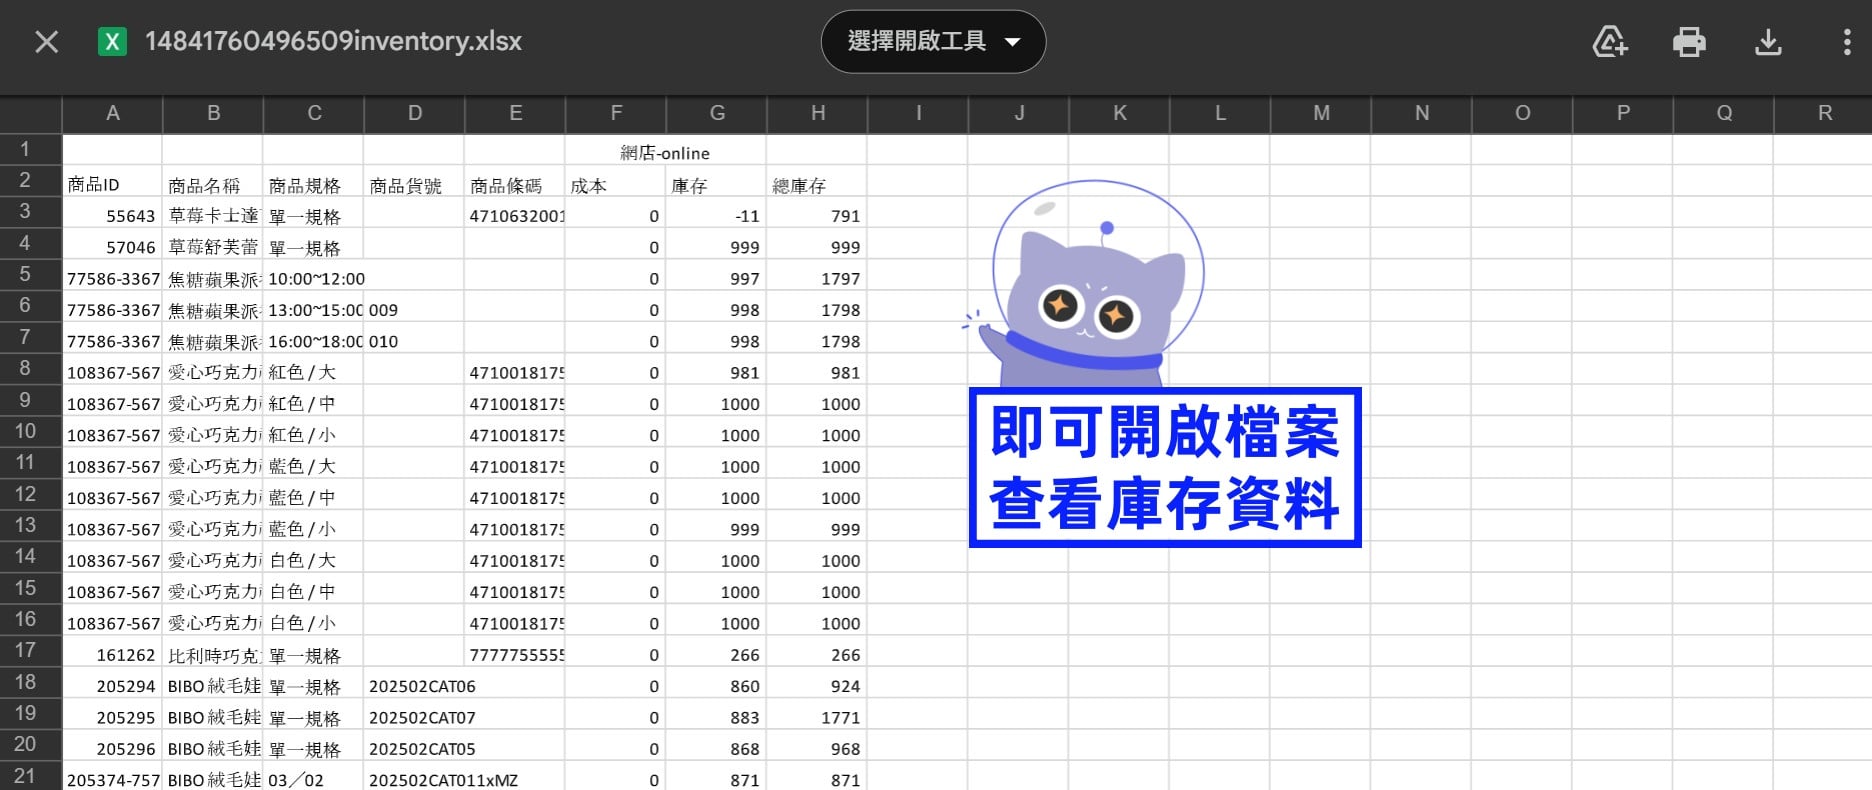The height and width of the screenshot is (790, 1872).
Task: Close the file preview with the X icon
Action: (47, 42)
